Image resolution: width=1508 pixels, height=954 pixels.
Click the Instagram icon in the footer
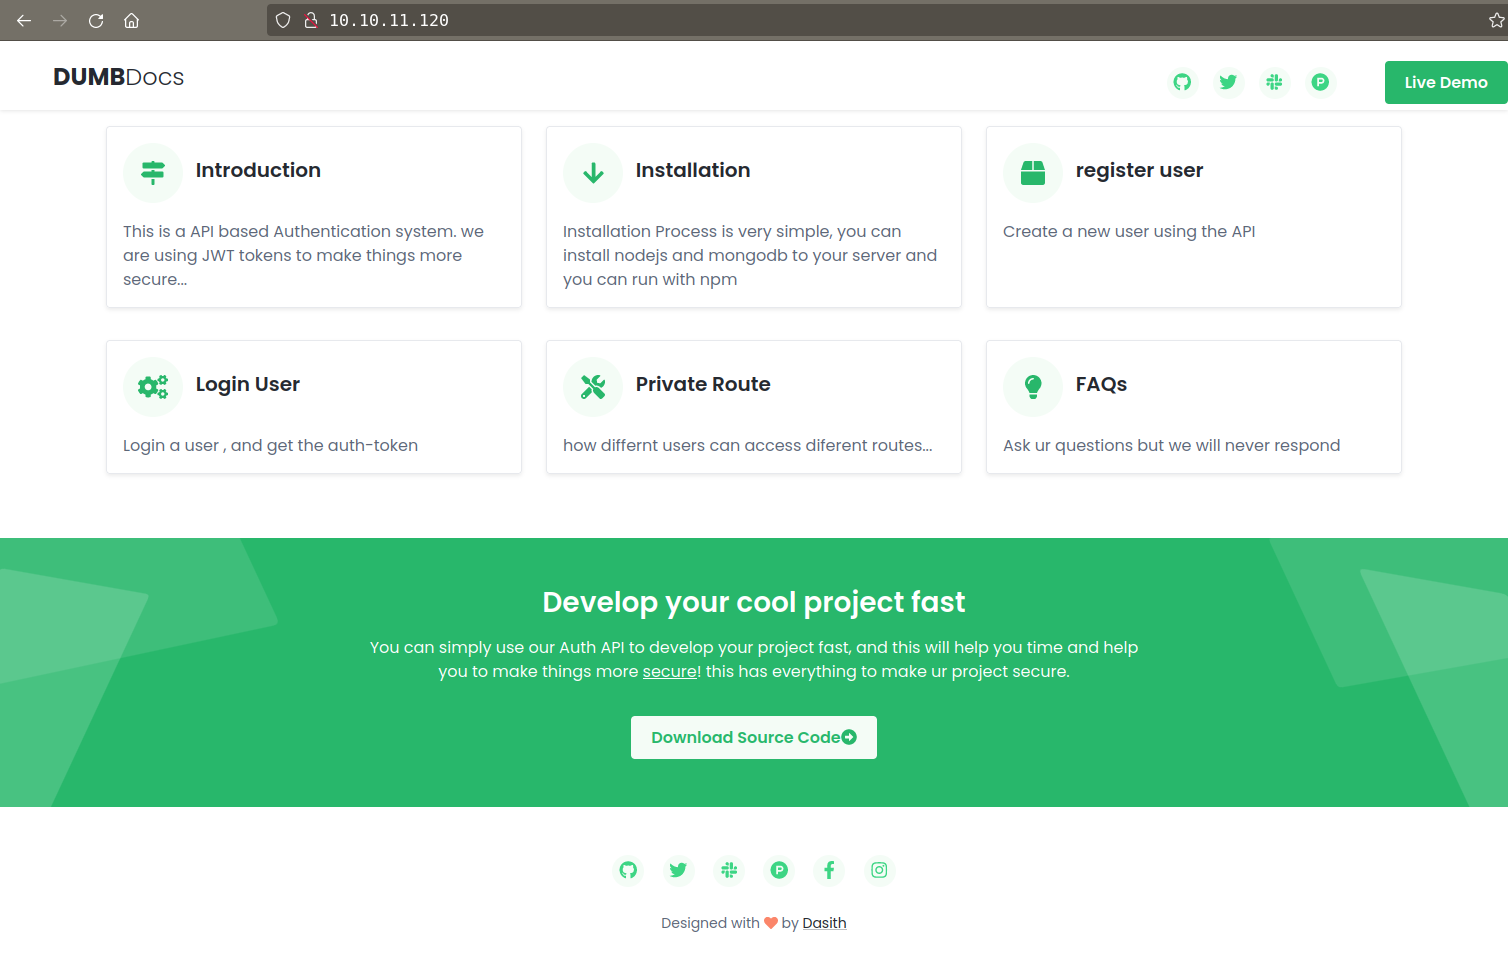click(x=879, y=870)
